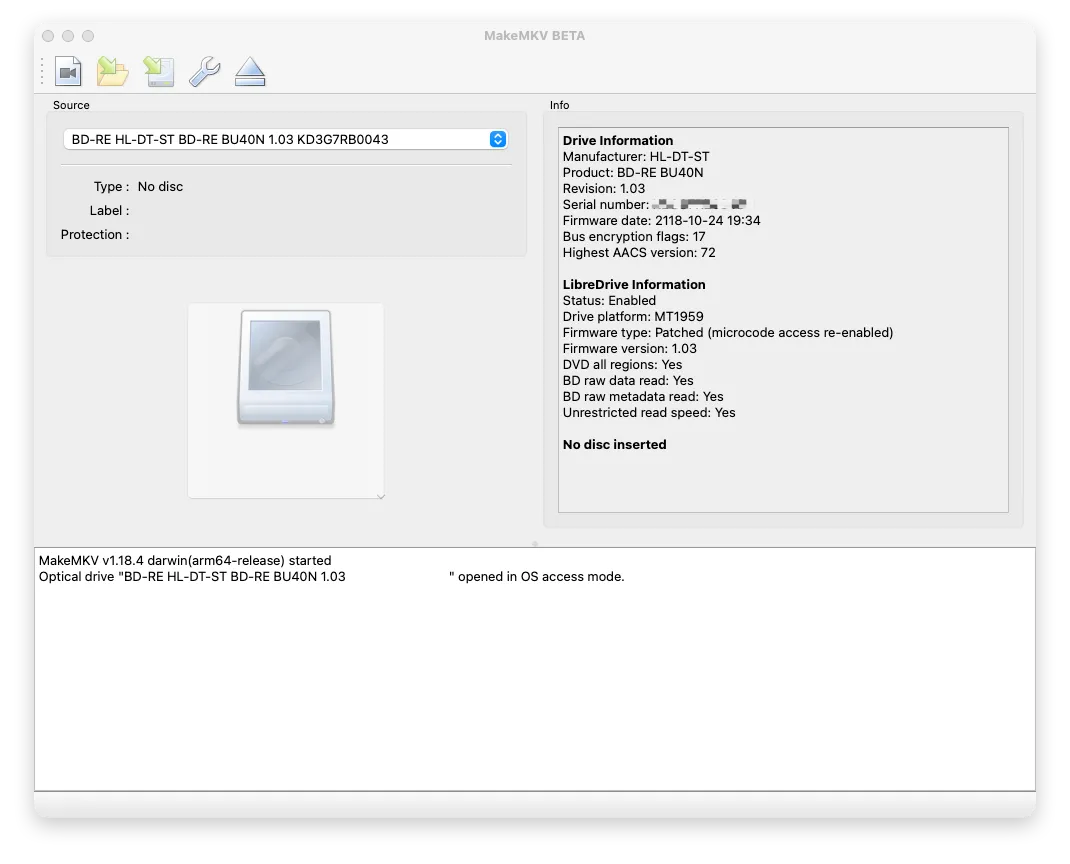Click the 'Product: BD-RE BU40N' line
The image size is (1070, 864).
tap(633, 173)
